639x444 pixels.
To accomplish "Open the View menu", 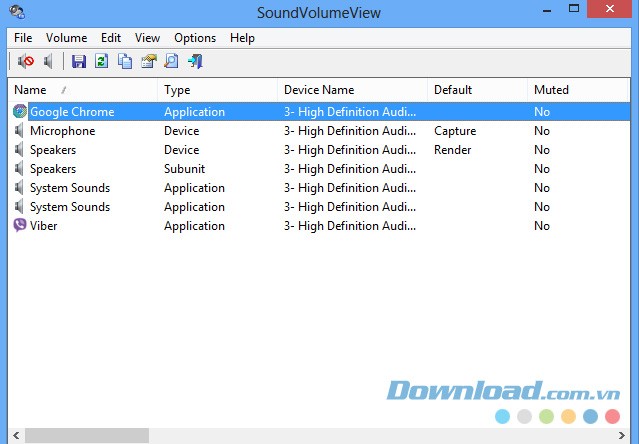I will (147, 38).
